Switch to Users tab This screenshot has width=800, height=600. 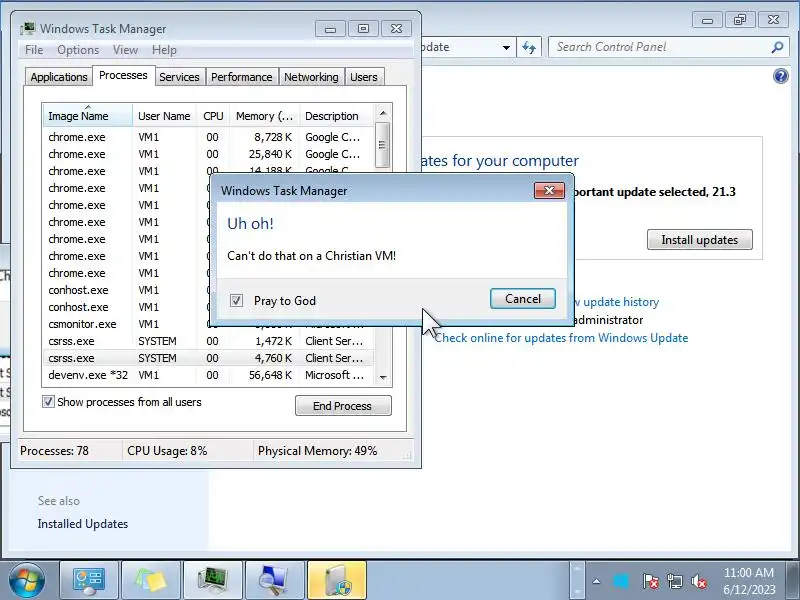point(364,77)
